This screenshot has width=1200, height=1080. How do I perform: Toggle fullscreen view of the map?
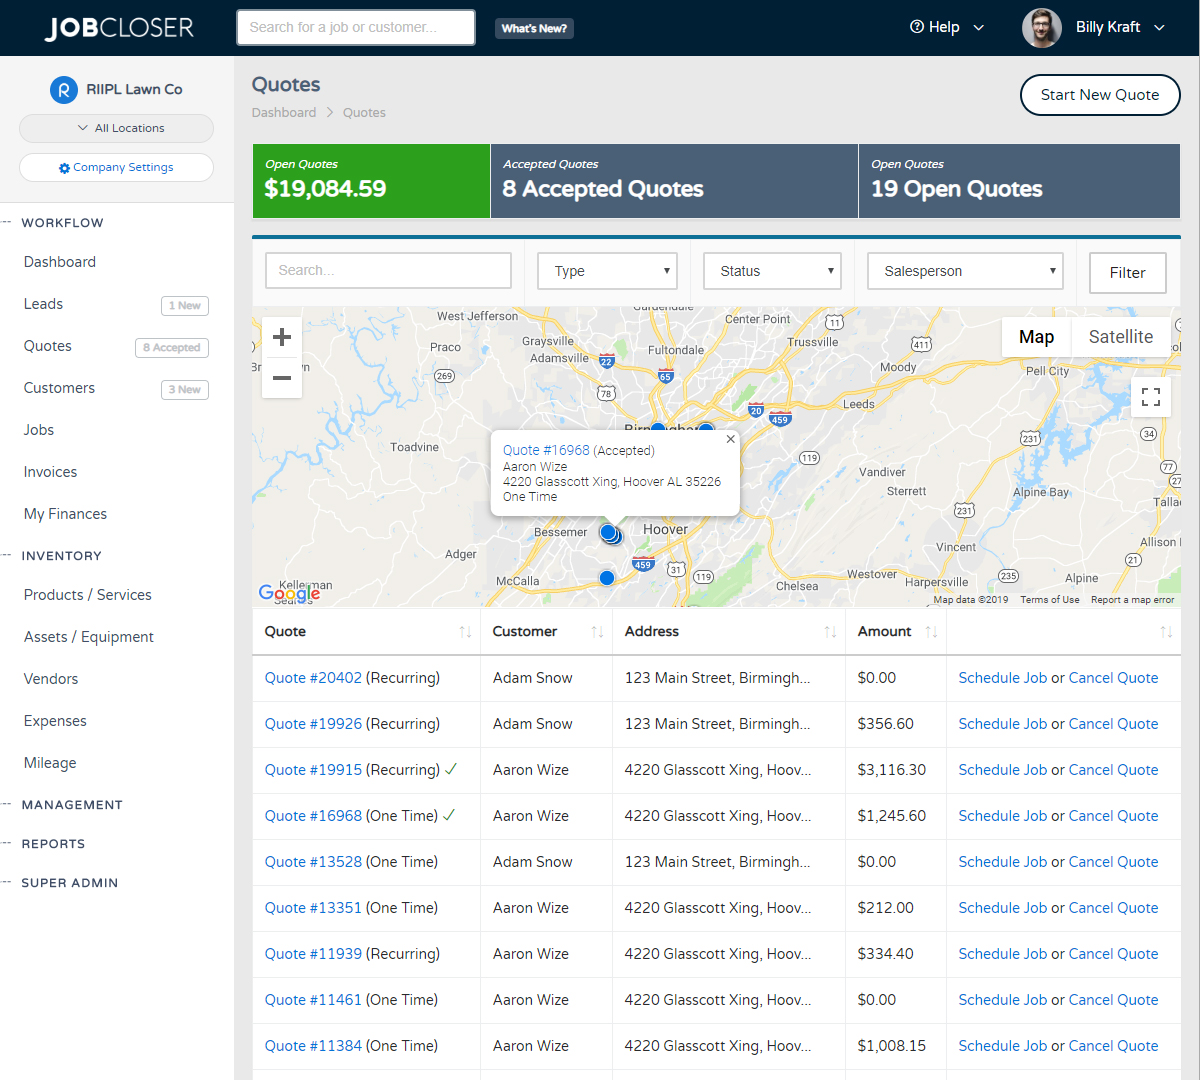click(x=1151, y=397)
